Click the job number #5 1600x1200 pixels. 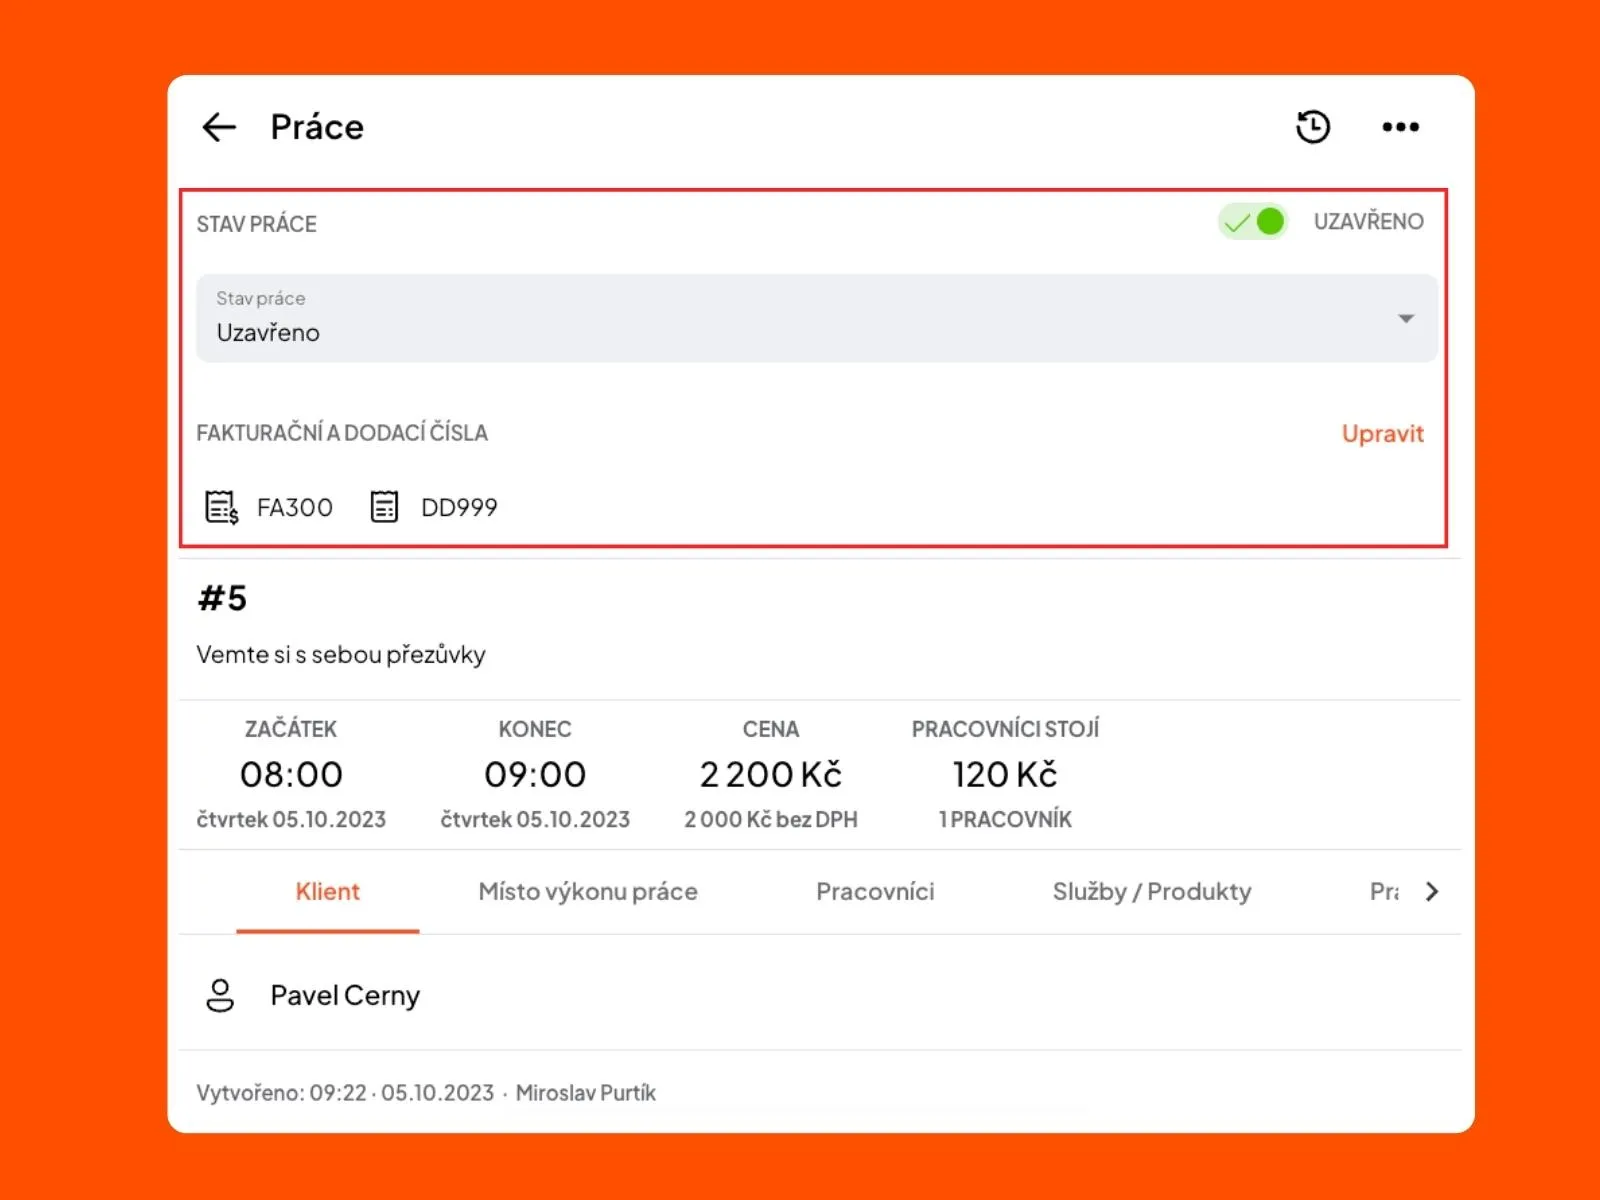(222, 598)
